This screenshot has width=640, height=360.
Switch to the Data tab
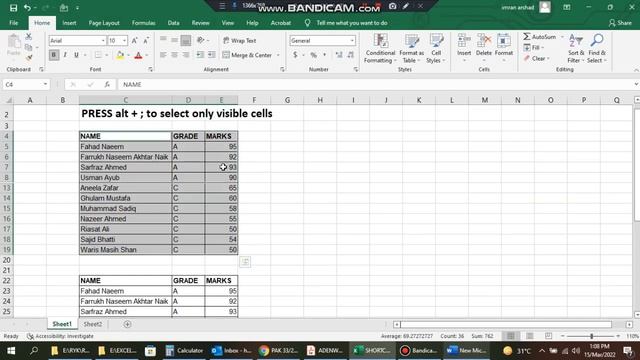173,23
